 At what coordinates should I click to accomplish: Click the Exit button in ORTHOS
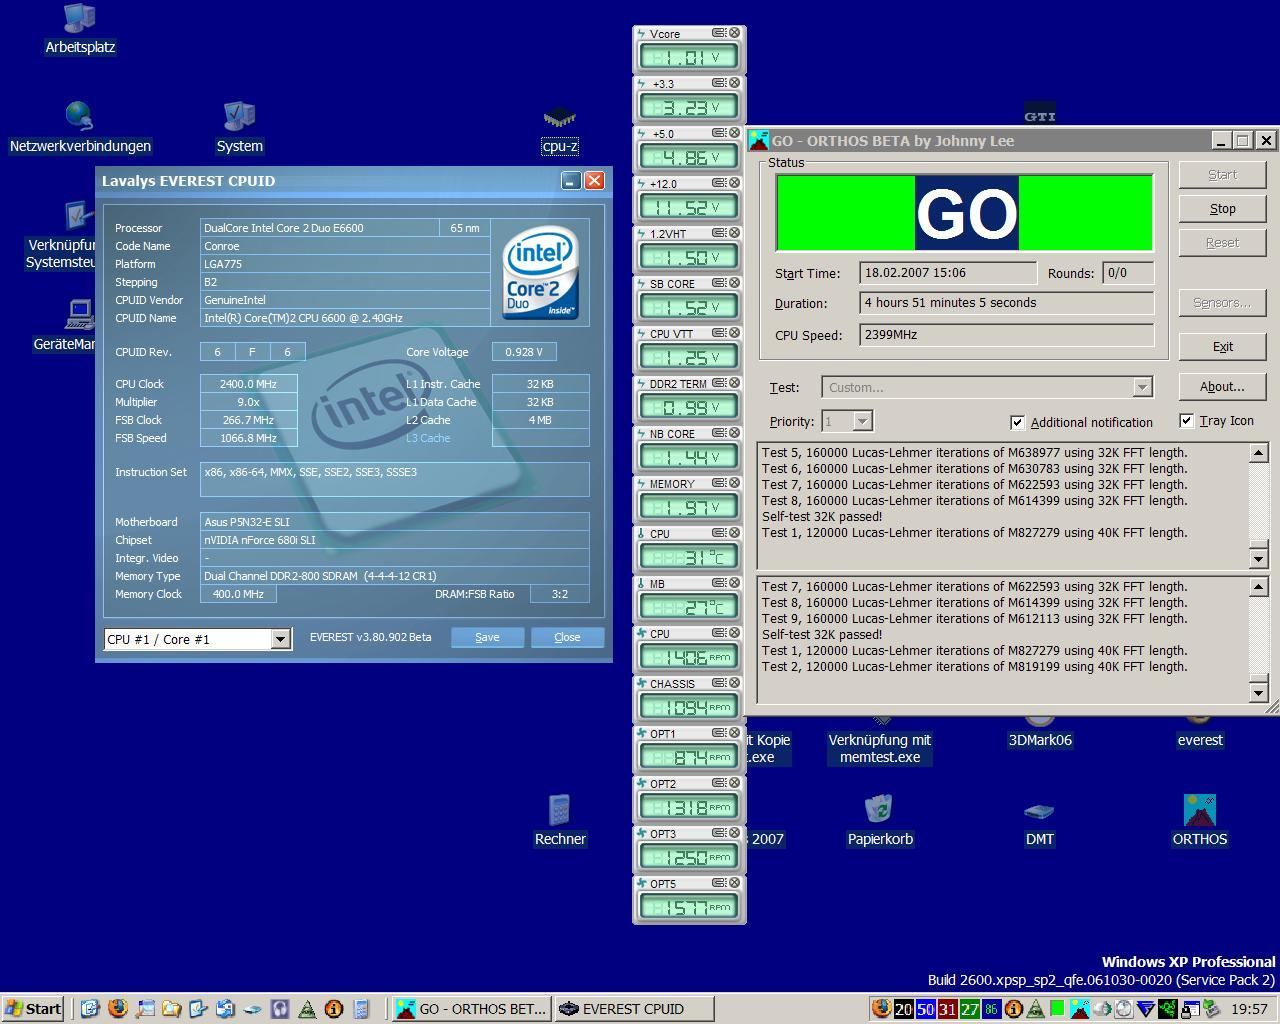1222,346
